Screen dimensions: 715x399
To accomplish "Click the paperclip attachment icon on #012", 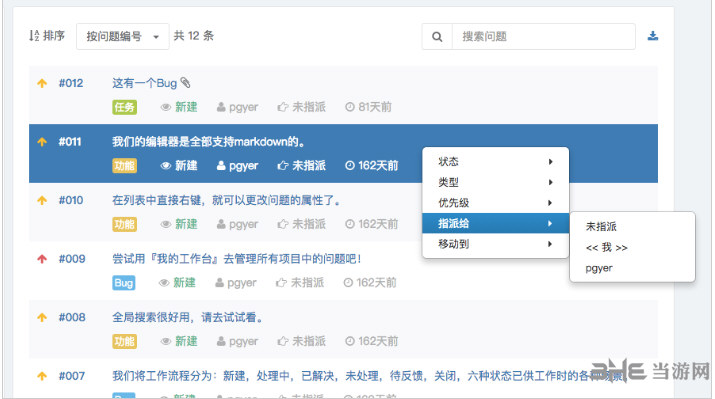I will click(185, 83).
